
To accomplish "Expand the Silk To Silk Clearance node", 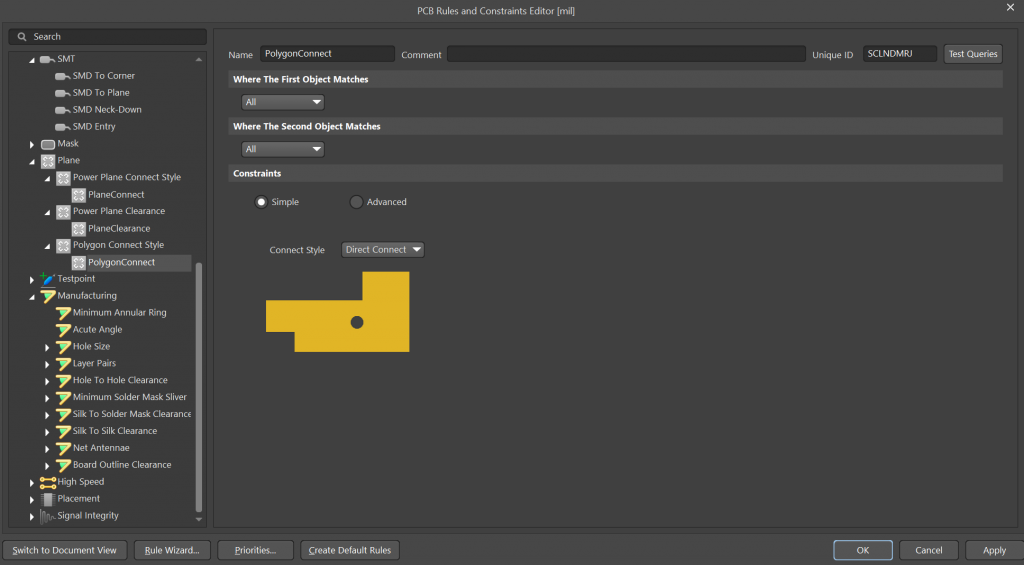I will [47, 432].
